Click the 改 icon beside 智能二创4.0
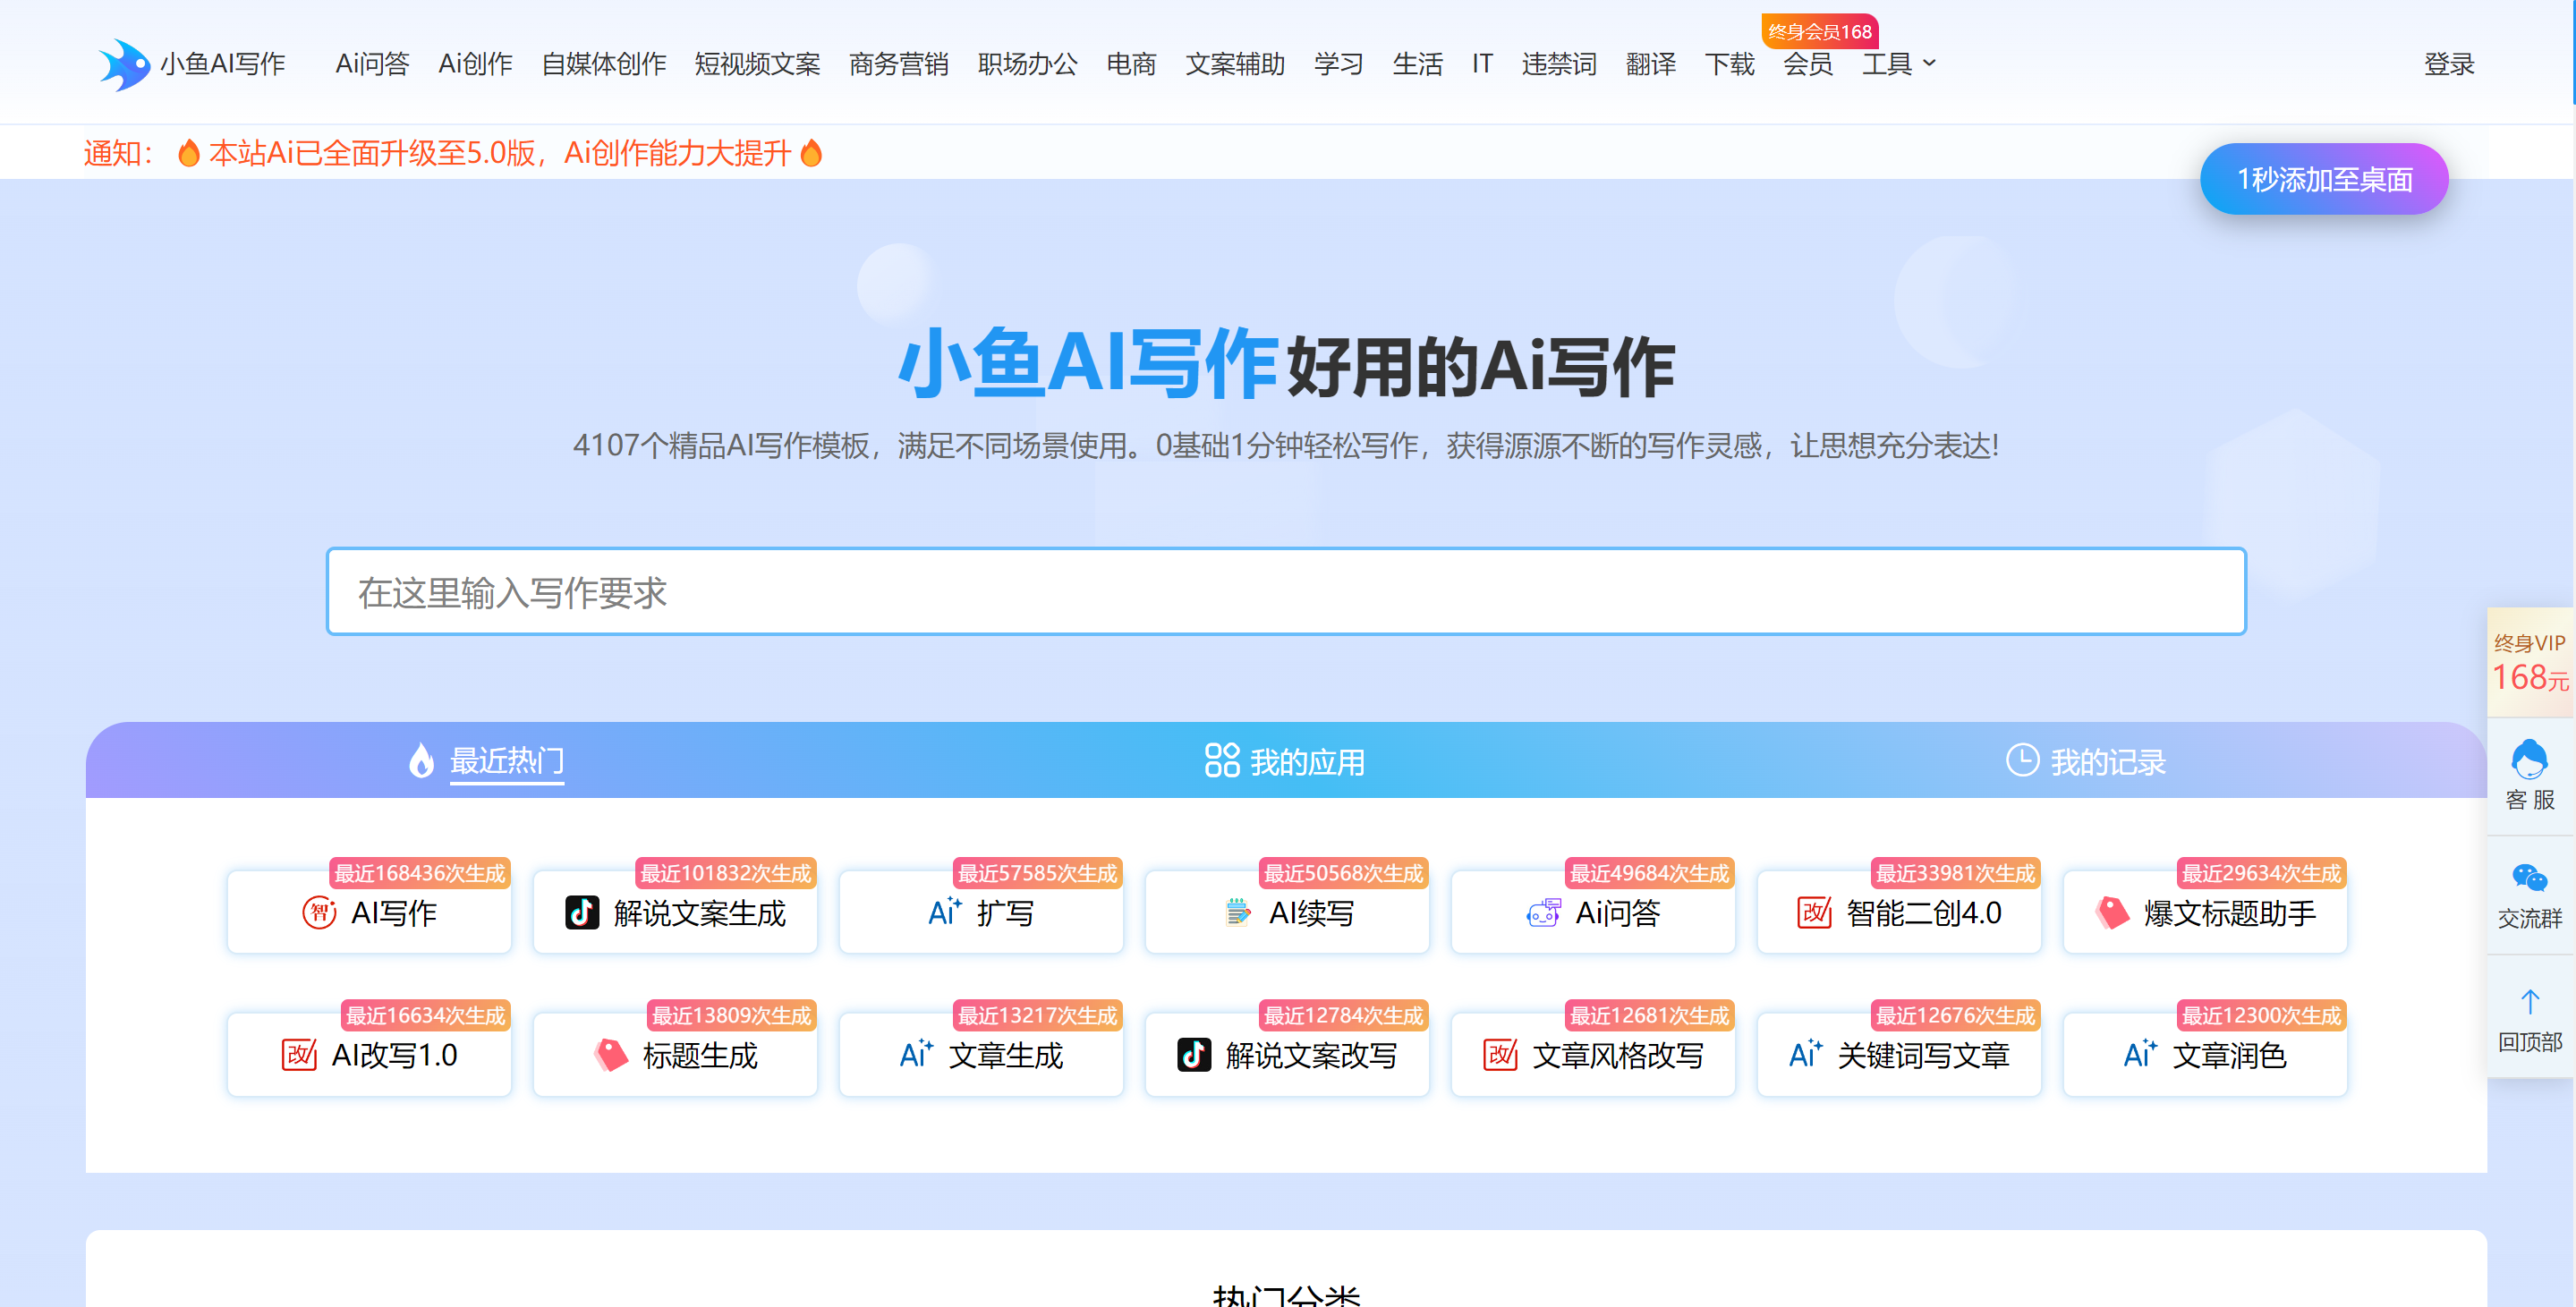 tap(1814, 912)
